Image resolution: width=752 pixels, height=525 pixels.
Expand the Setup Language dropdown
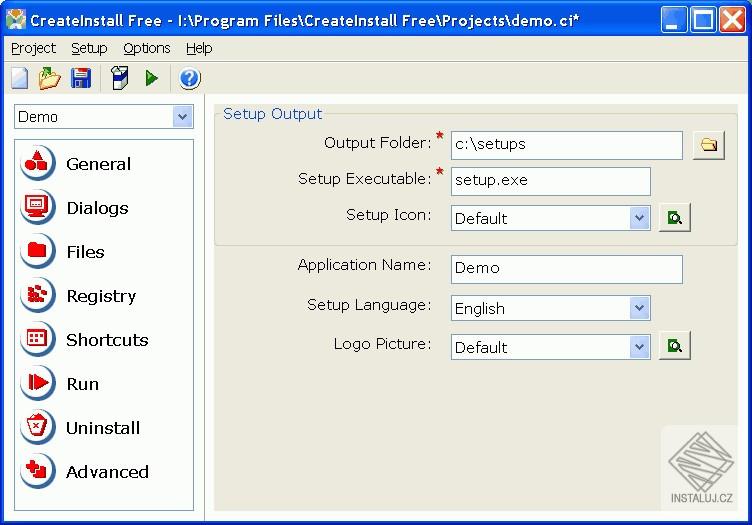coord(640,308)
